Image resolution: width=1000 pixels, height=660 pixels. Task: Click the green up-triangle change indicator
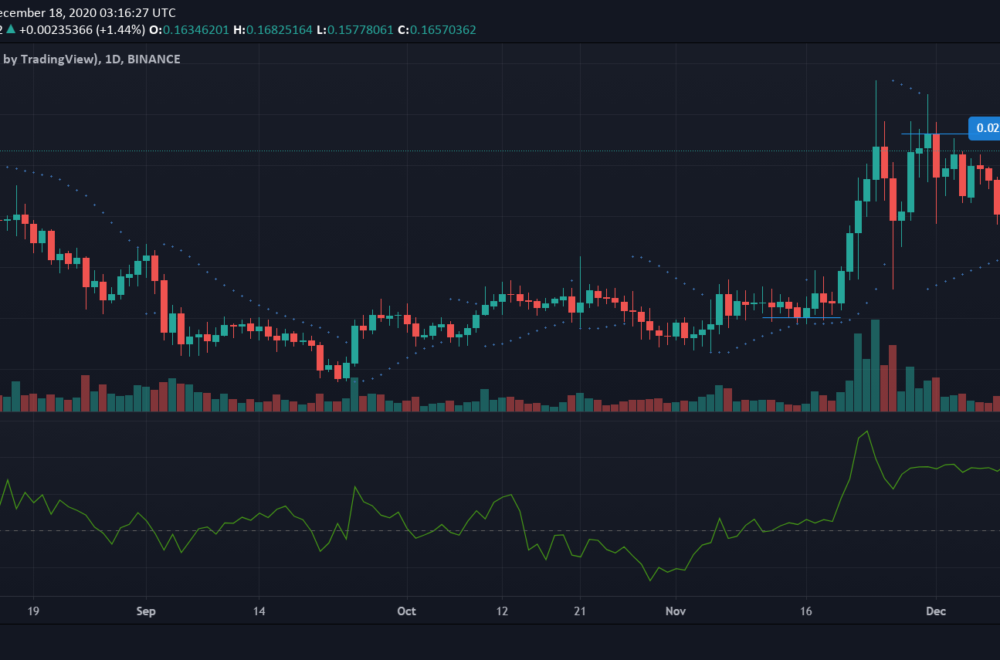(x=11, y=29)
